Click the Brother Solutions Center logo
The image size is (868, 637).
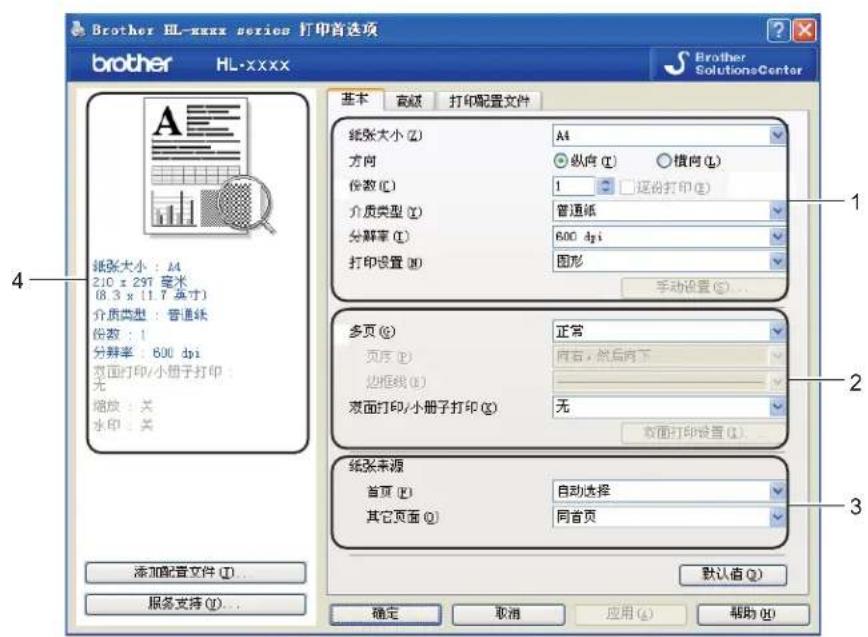733,64
